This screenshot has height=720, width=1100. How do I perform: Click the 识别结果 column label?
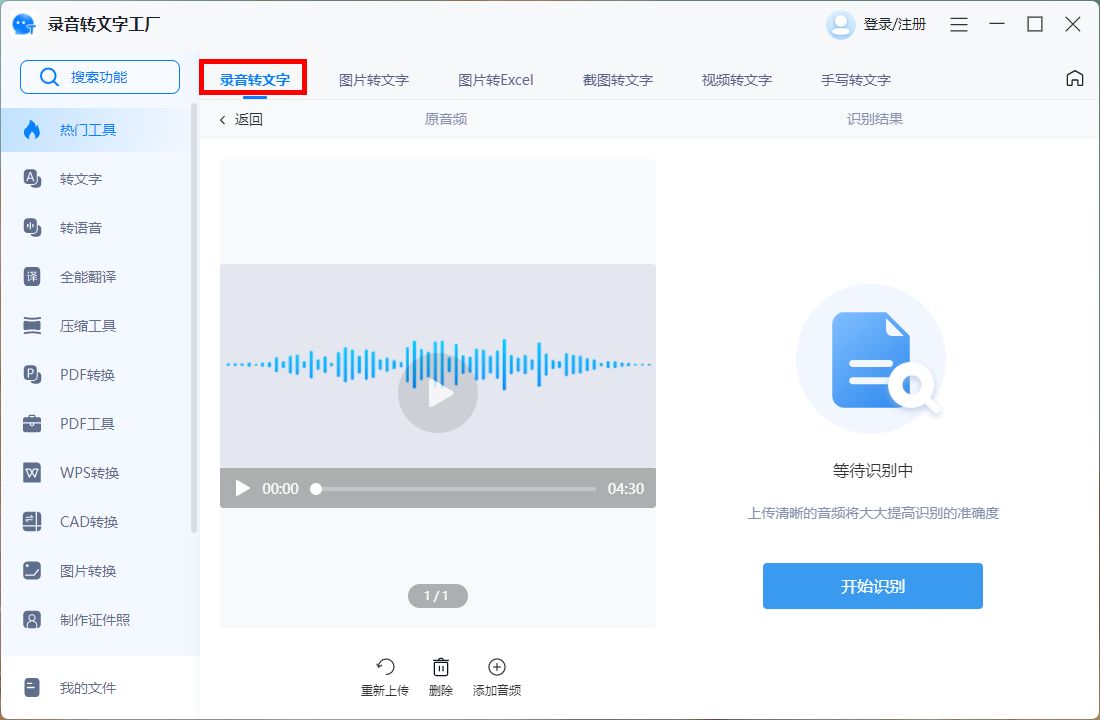tap(874, 119)
